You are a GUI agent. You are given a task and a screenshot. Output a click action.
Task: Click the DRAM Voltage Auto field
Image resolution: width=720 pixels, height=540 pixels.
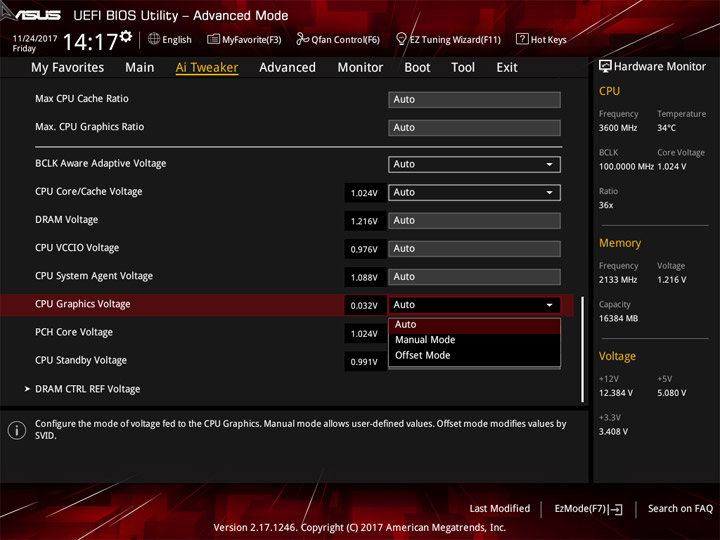click(474, 220)
